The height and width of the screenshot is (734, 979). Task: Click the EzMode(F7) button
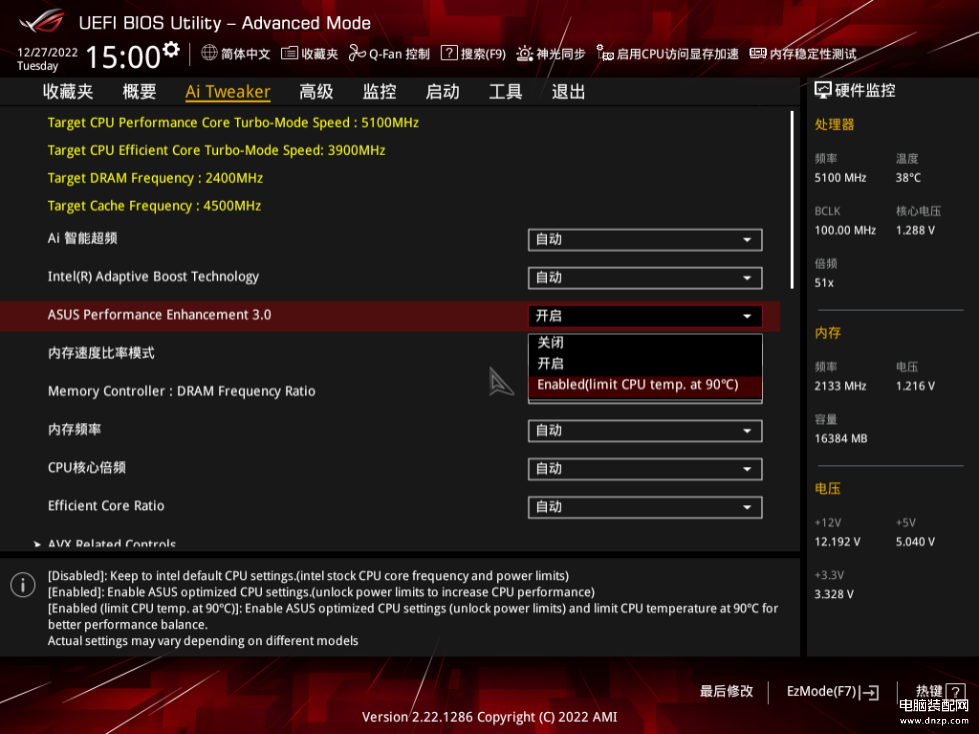pyautogui.click(x=833, y=692)
